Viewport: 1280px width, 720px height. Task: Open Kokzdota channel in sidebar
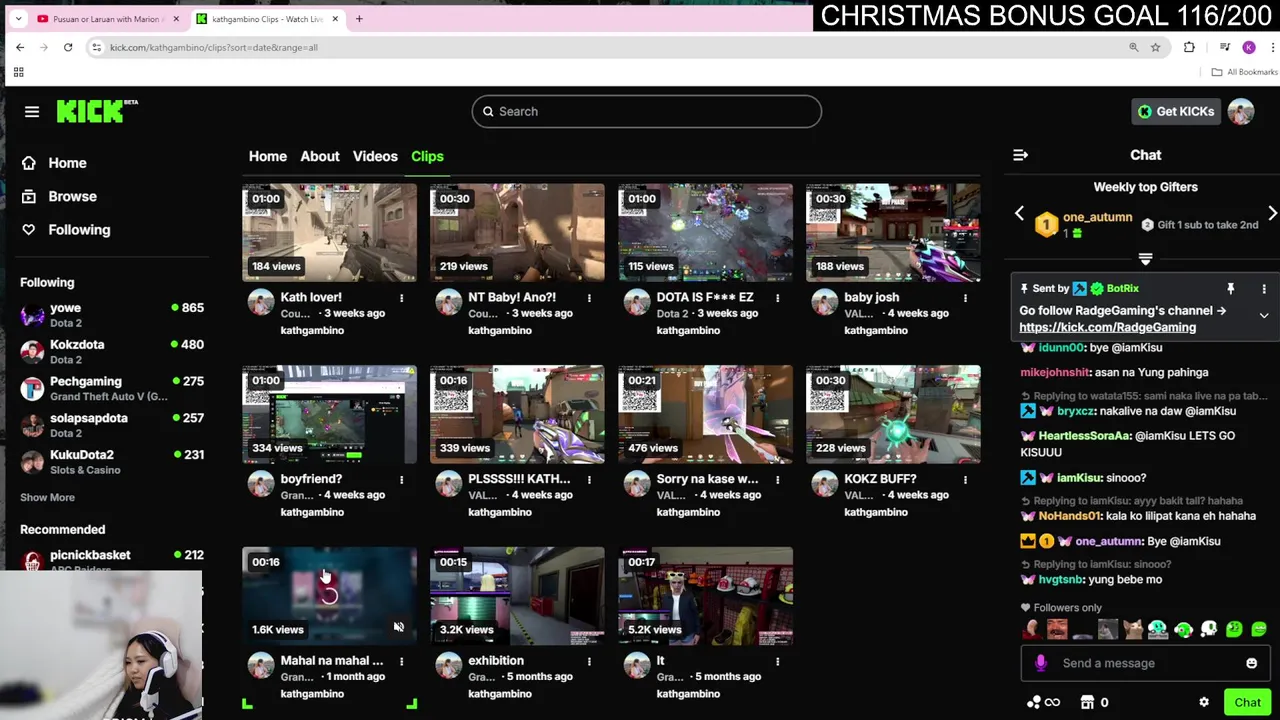[x=112, y=351]
